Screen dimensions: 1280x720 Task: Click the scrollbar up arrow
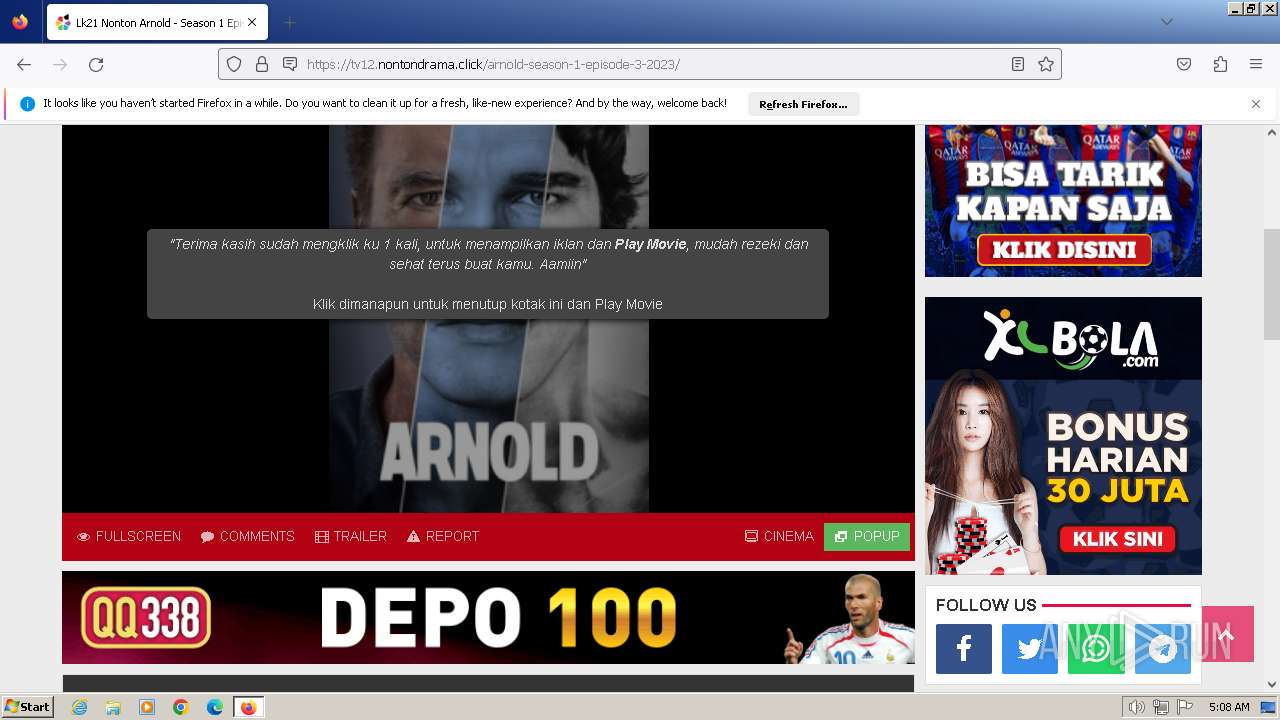point(1272,132)
